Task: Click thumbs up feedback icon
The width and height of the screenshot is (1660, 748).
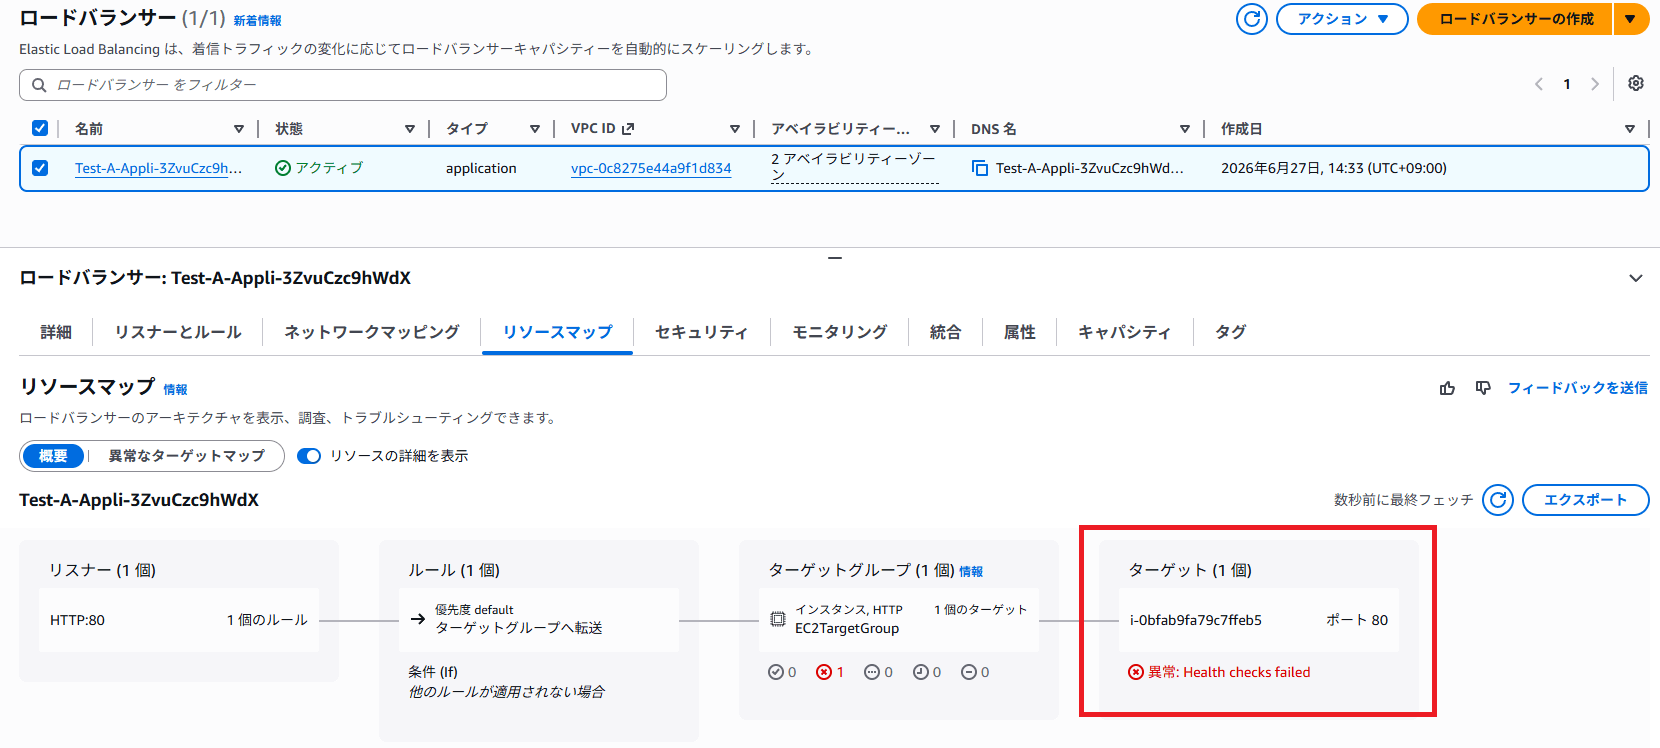Action: click(1447, 388)
